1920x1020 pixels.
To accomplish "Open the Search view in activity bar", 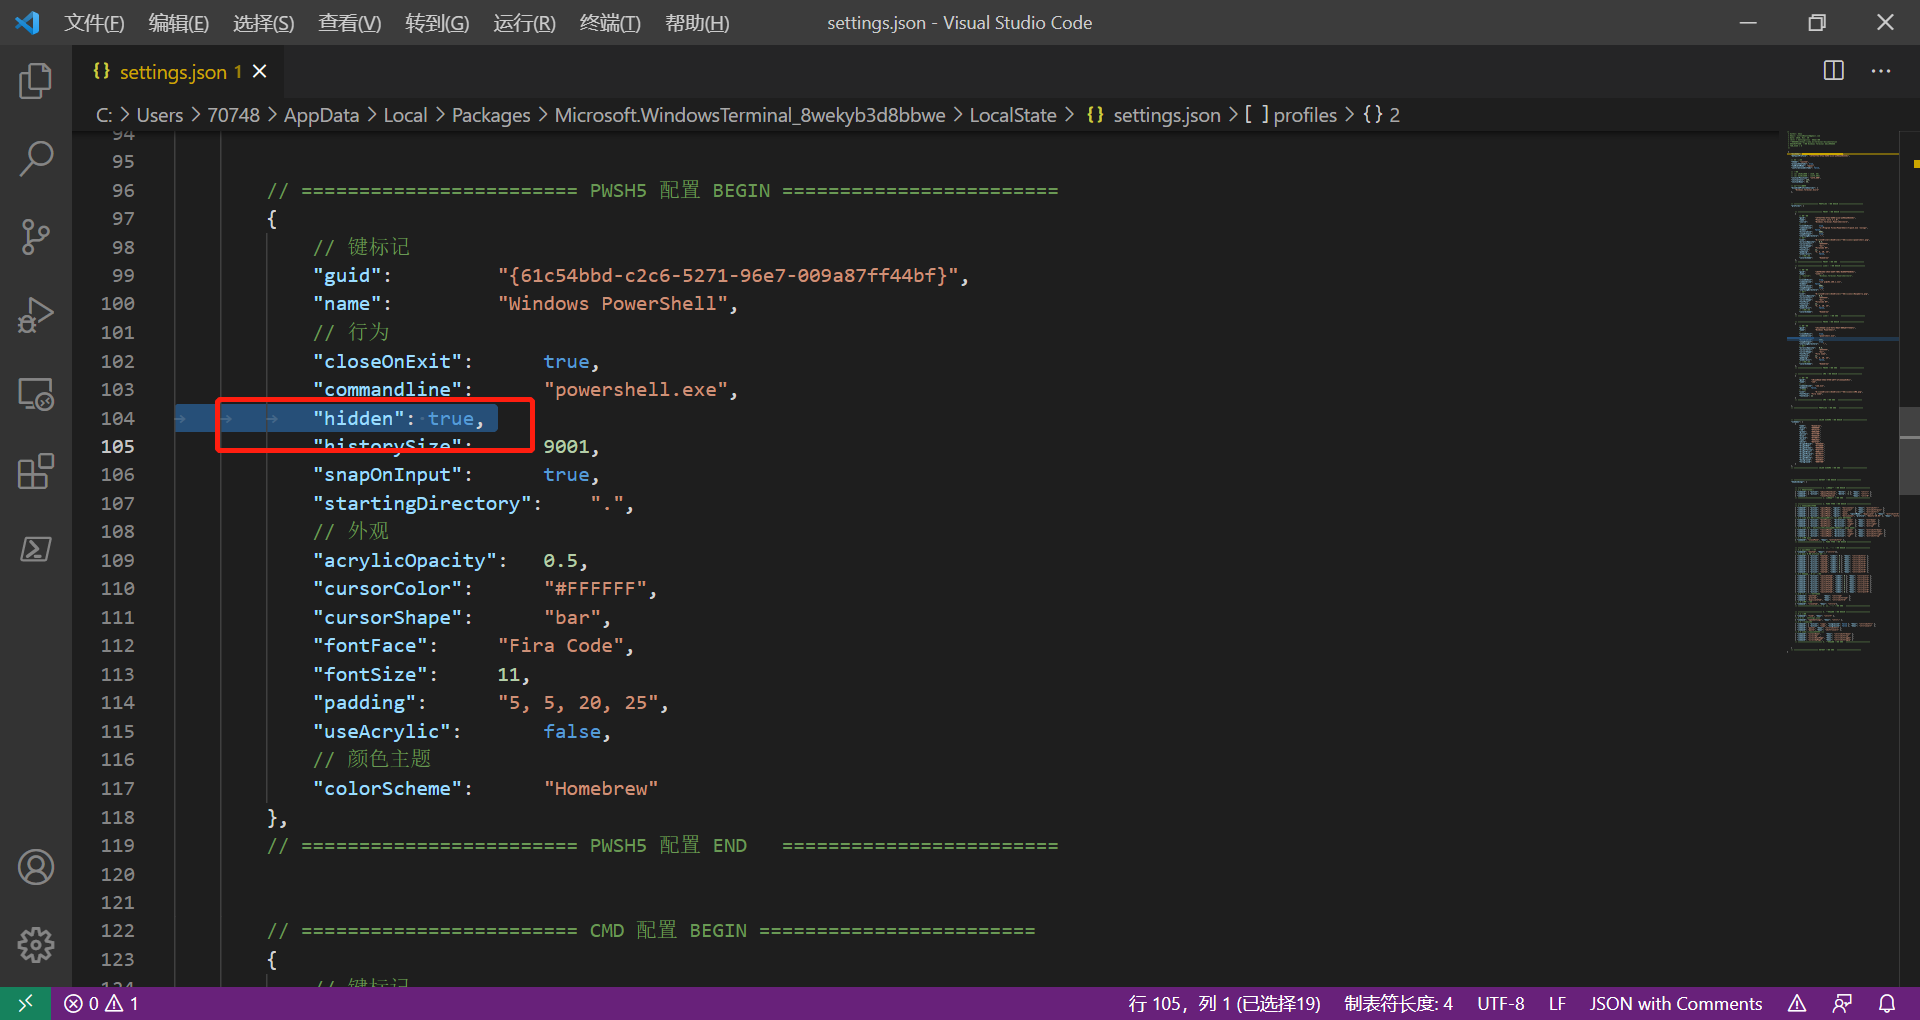I will point(36,159).
